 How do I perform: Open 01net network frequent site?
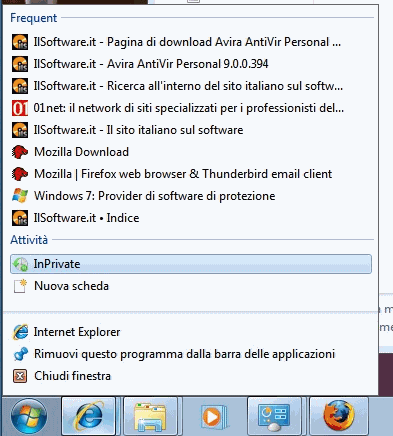tap(191, 108)
